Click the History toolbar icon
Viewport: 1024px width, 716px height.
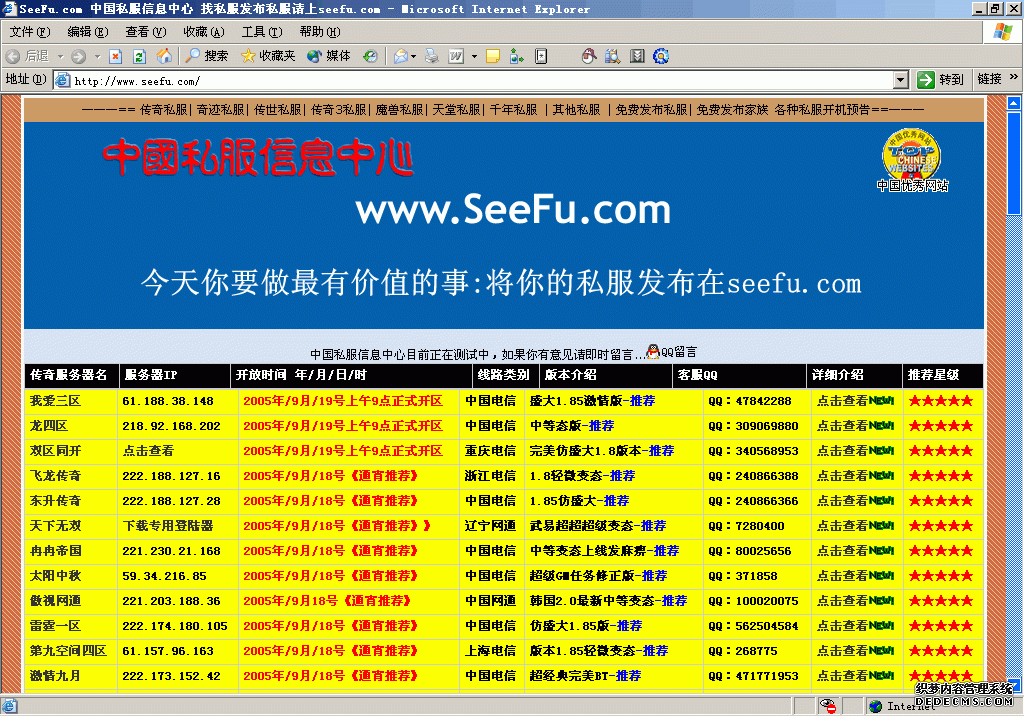coord(370,56)
